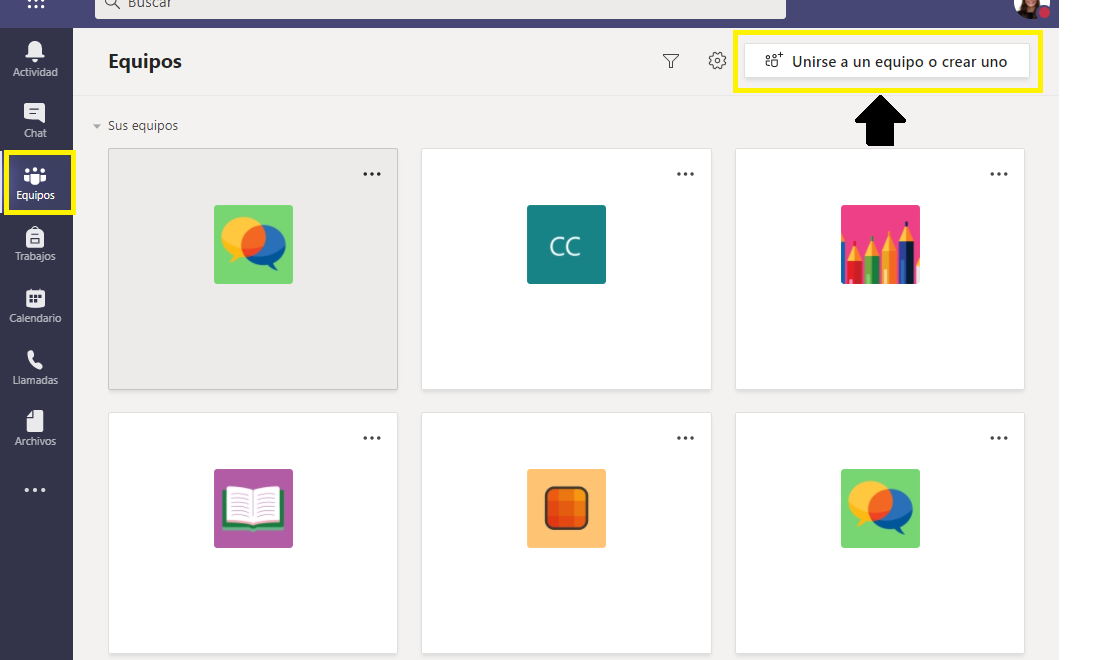This screenshot has height=660, width=1094.
Task: Open the purple open-book team avatar
Action: (253, 508)
